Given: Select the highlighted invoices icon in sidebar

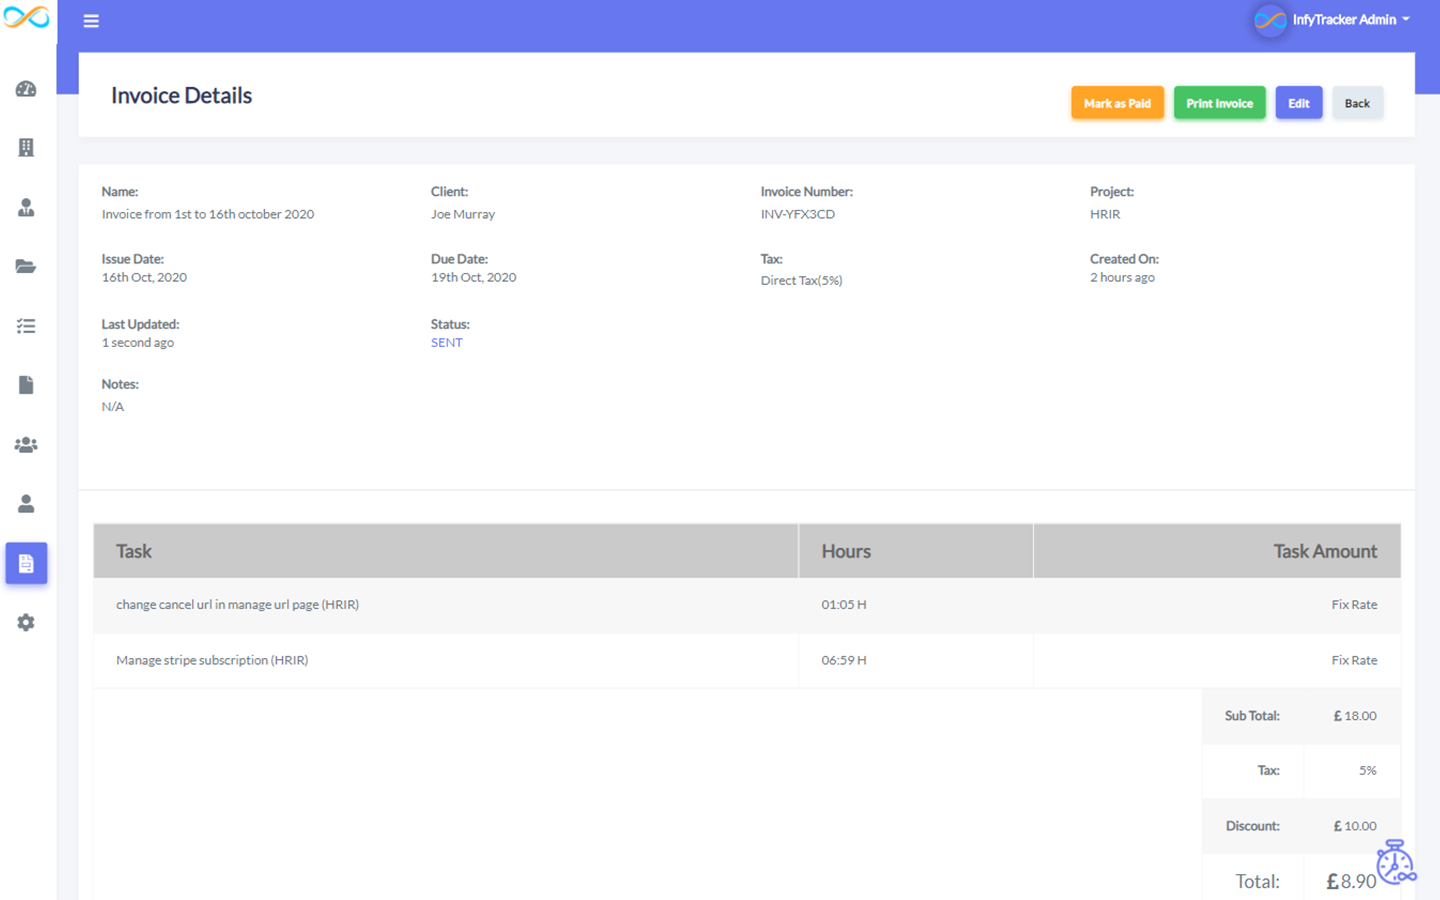Looking at the screenshot, I should tap(26, 564).
